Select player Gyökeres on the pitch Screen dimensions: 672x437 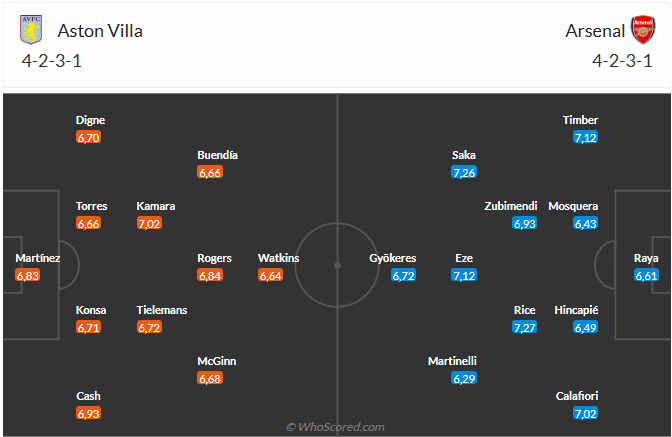coord(392,258)
